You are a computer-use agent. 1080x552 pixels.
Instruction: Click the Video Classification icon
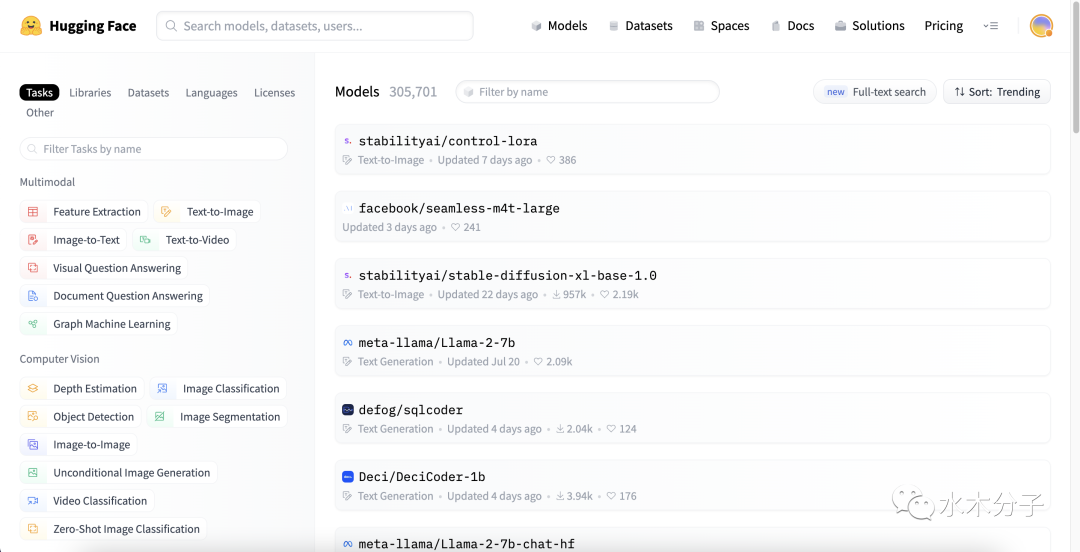click(x=33, y=501)
